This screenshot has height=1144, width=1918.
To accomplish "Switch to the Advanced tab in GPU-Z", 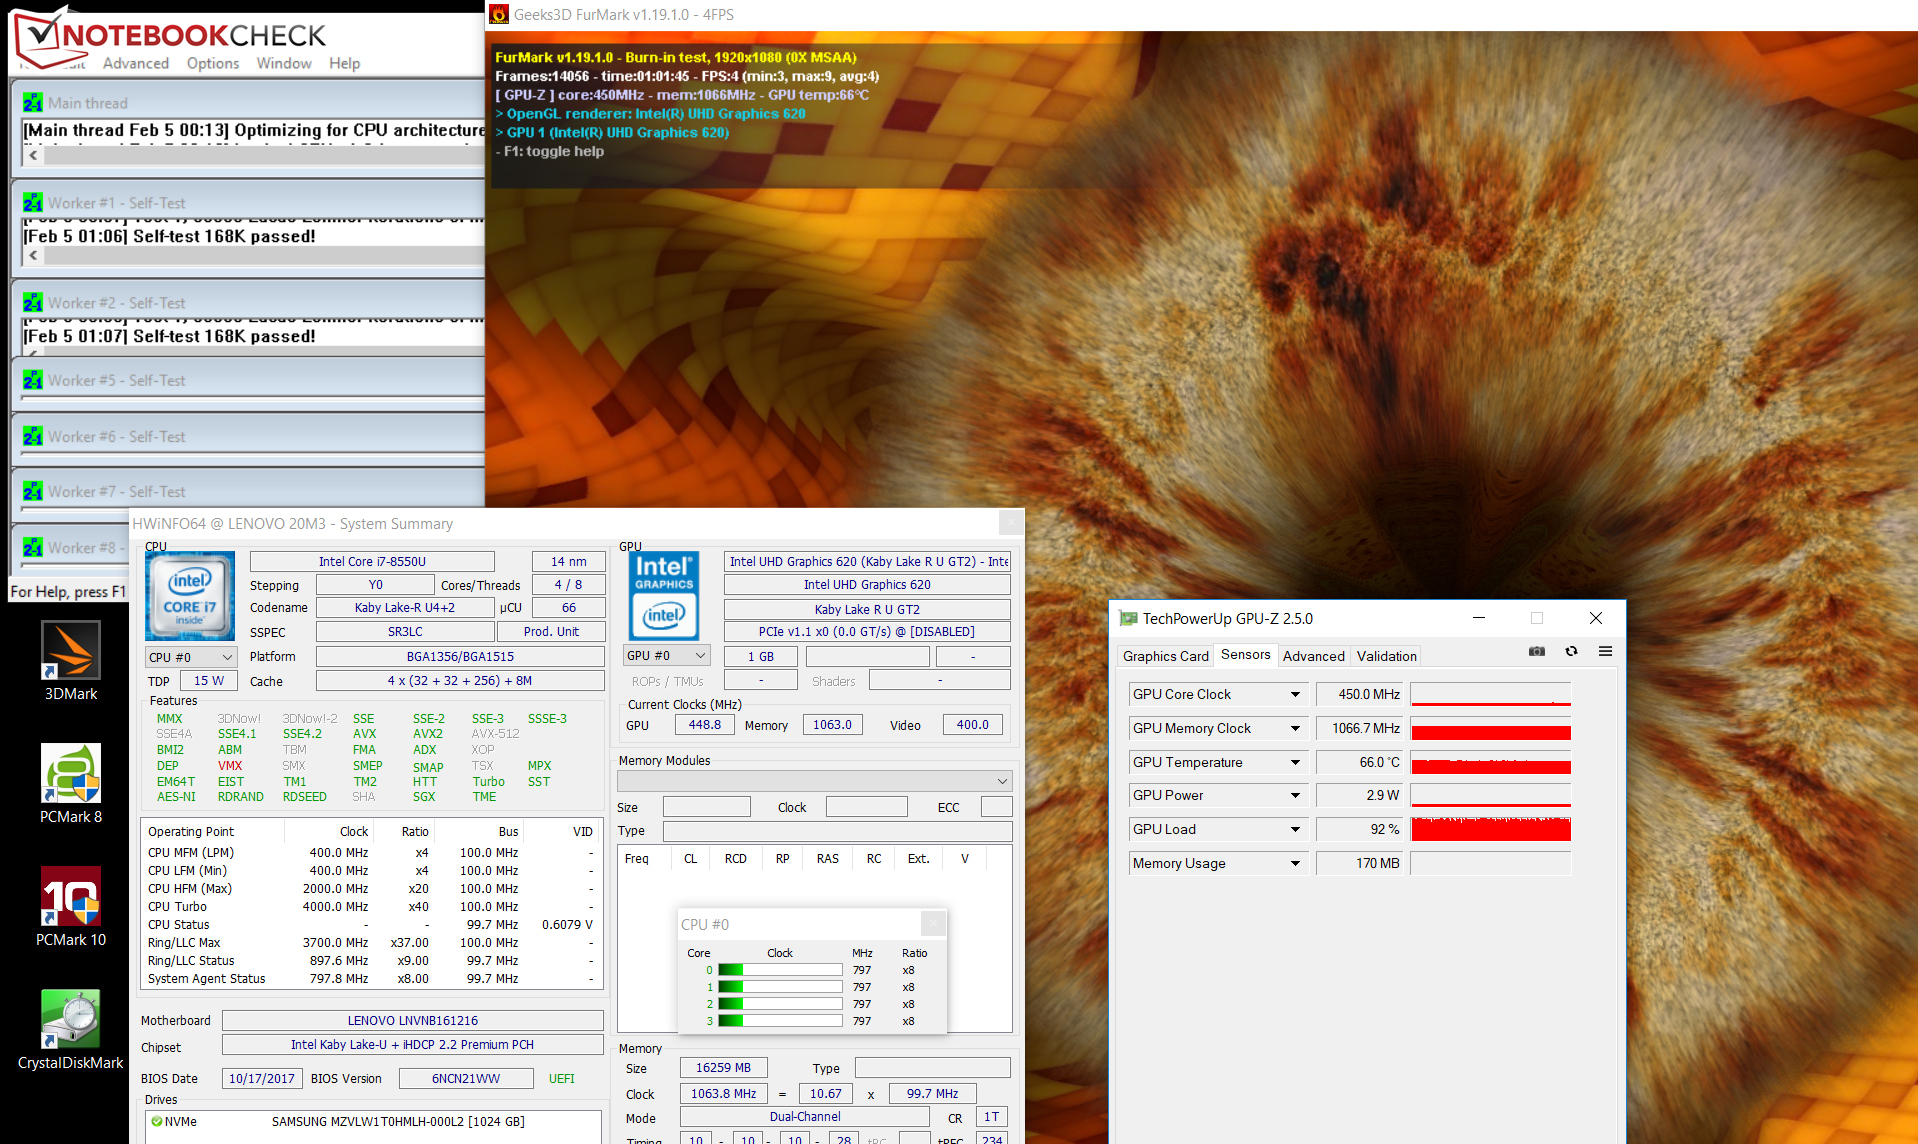I will coord(1313,656).
